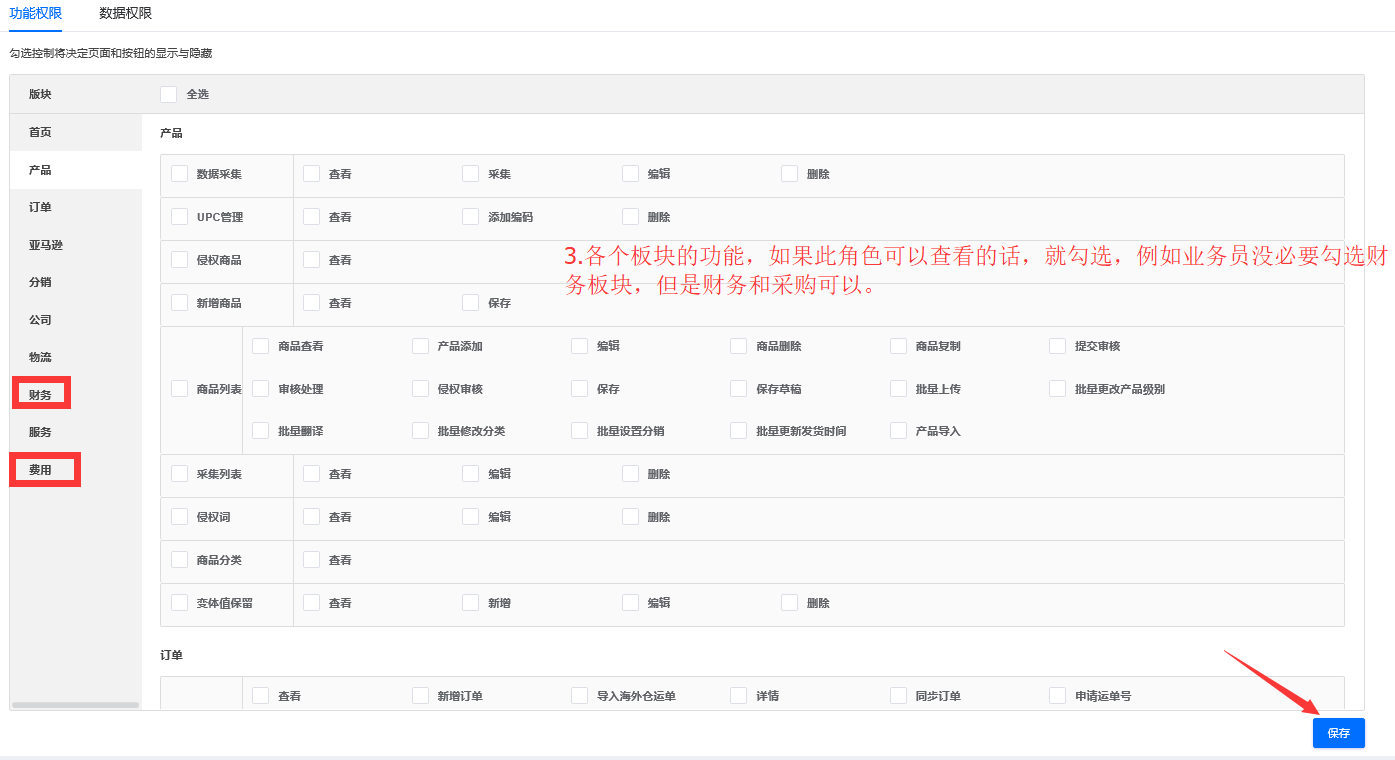Open the 亚马逊 sidebar section
This screenshot has width=1395, height=760.
tap(45, 245)
